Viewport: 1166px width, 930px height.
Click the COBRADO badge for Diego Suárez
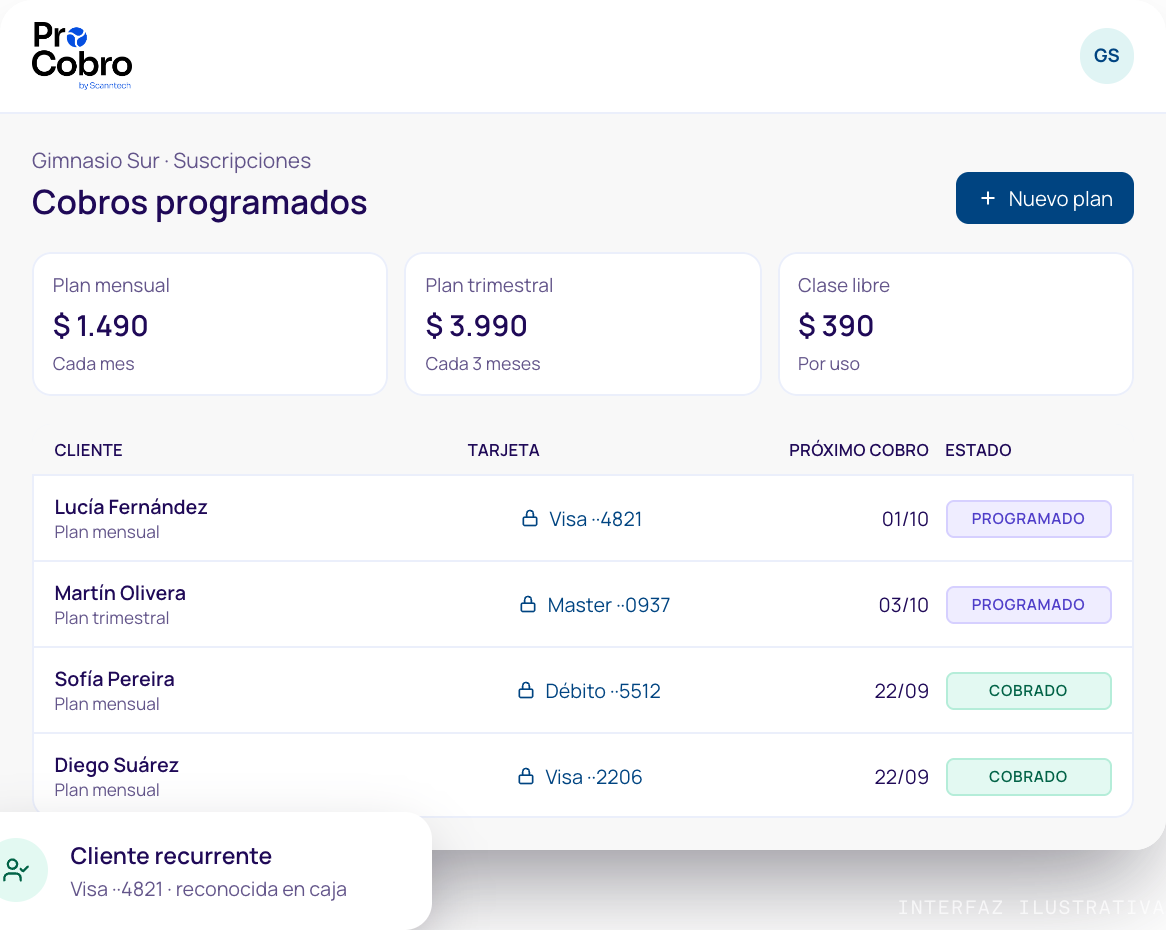(x=1028, y=777)
